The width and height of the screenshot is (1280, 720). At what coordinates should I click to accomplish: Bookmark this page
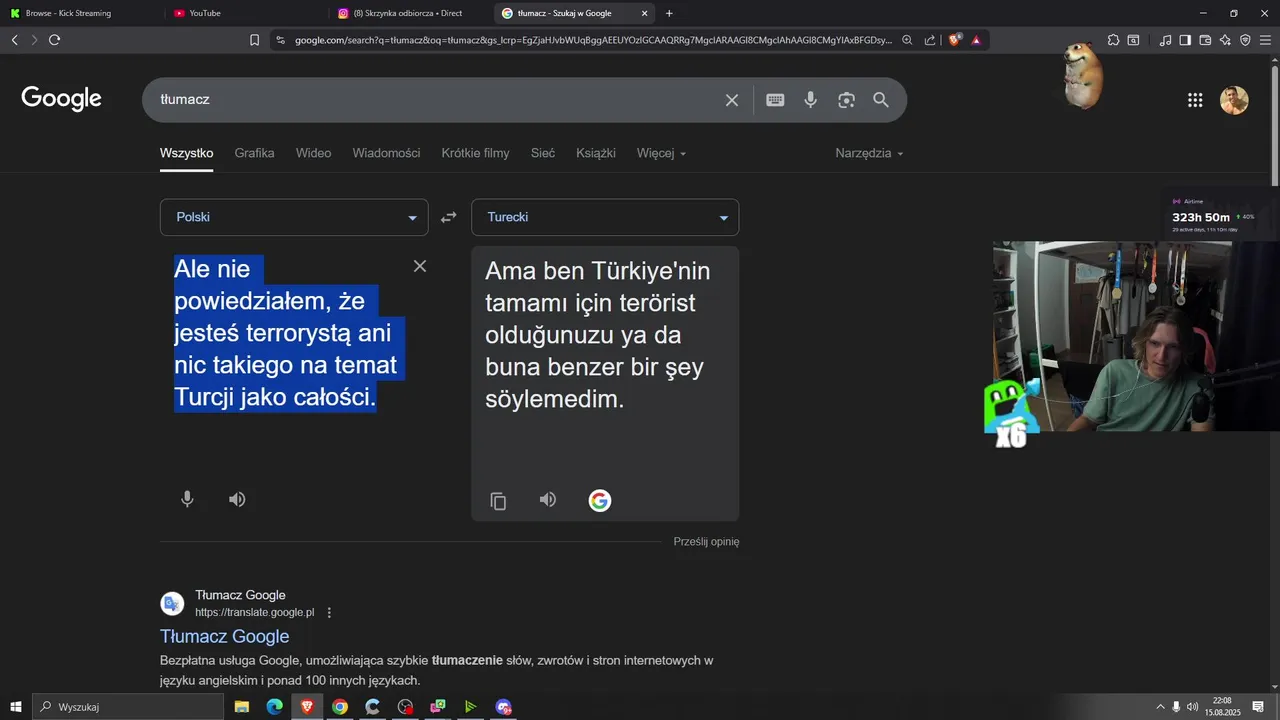click(x=254, y=40)
